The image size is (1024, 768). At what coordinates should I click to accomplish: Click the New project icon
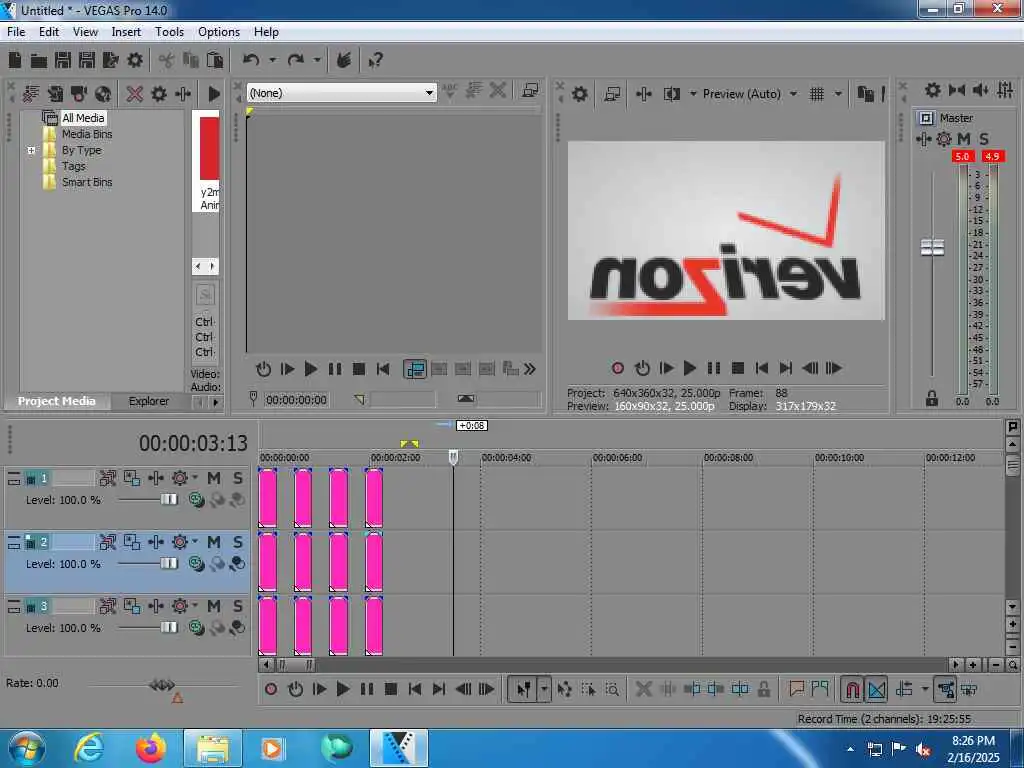click(x=14, y=61)
